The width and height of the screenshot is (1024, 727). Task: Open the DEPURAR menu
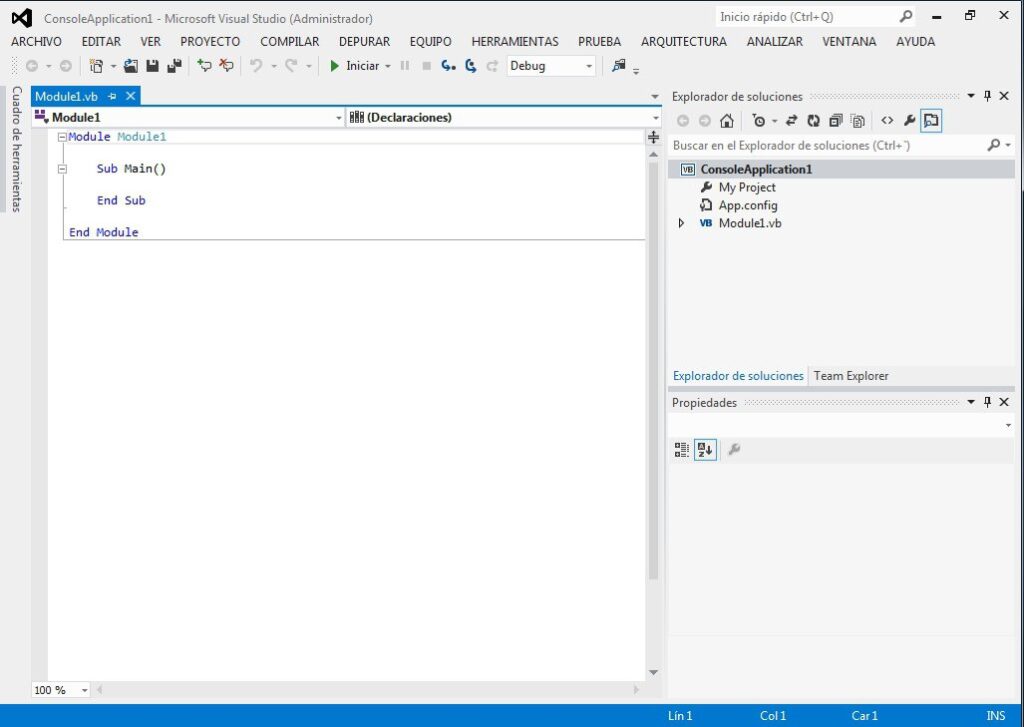pyautogui.click(x=364, y=42)
